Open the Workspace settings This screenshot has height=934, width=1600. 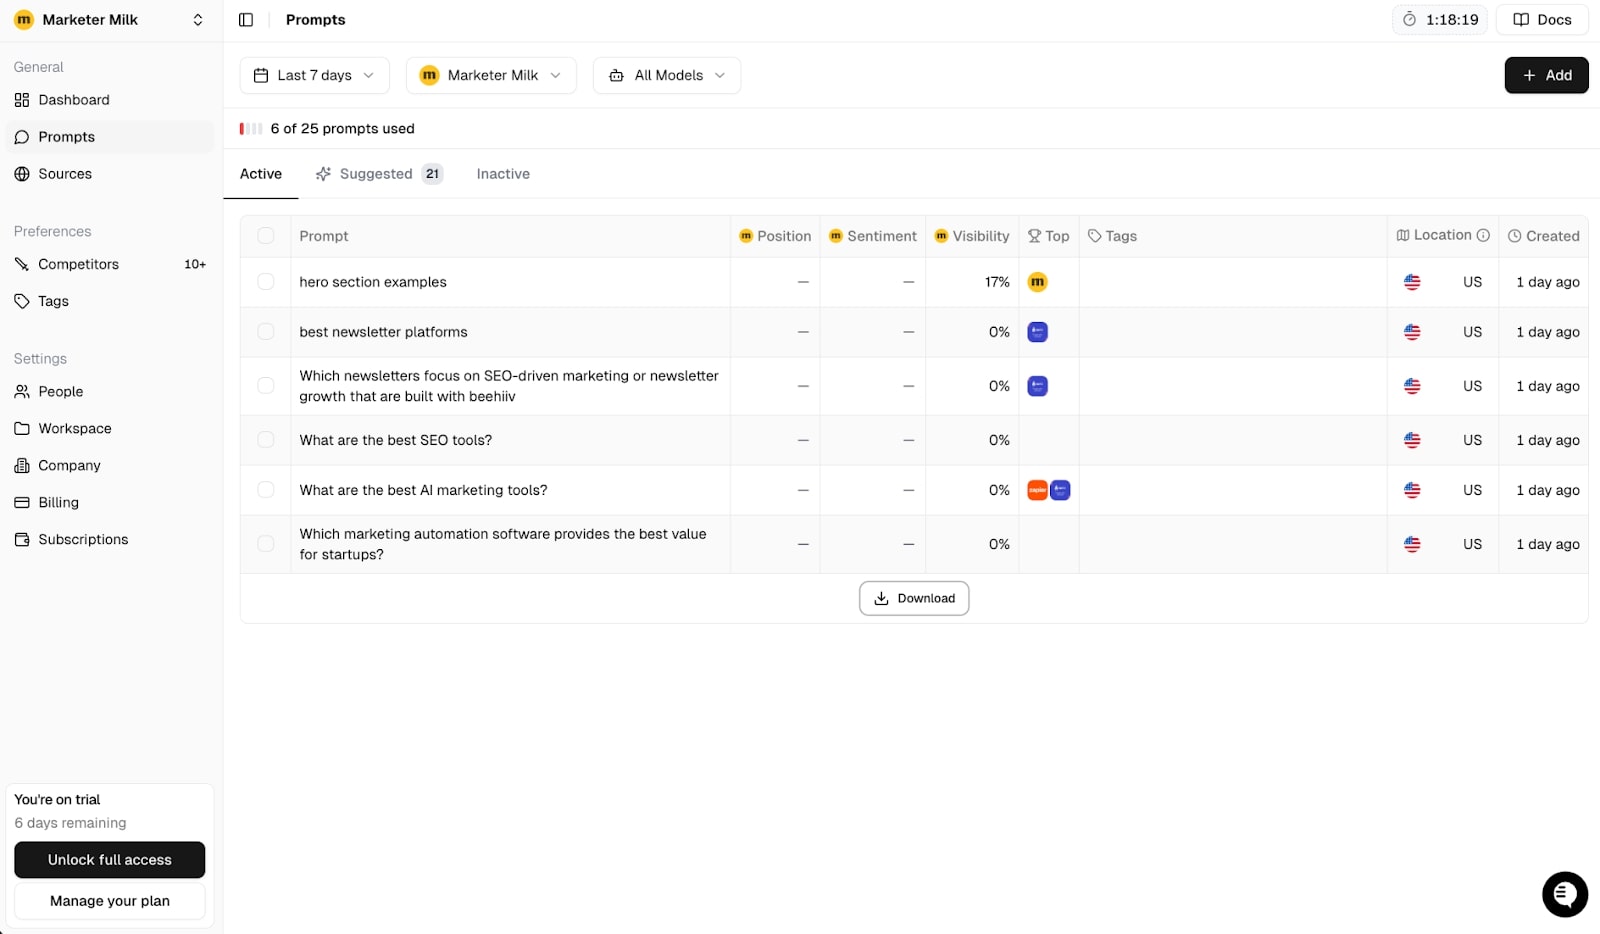click(x=74, y=428)
